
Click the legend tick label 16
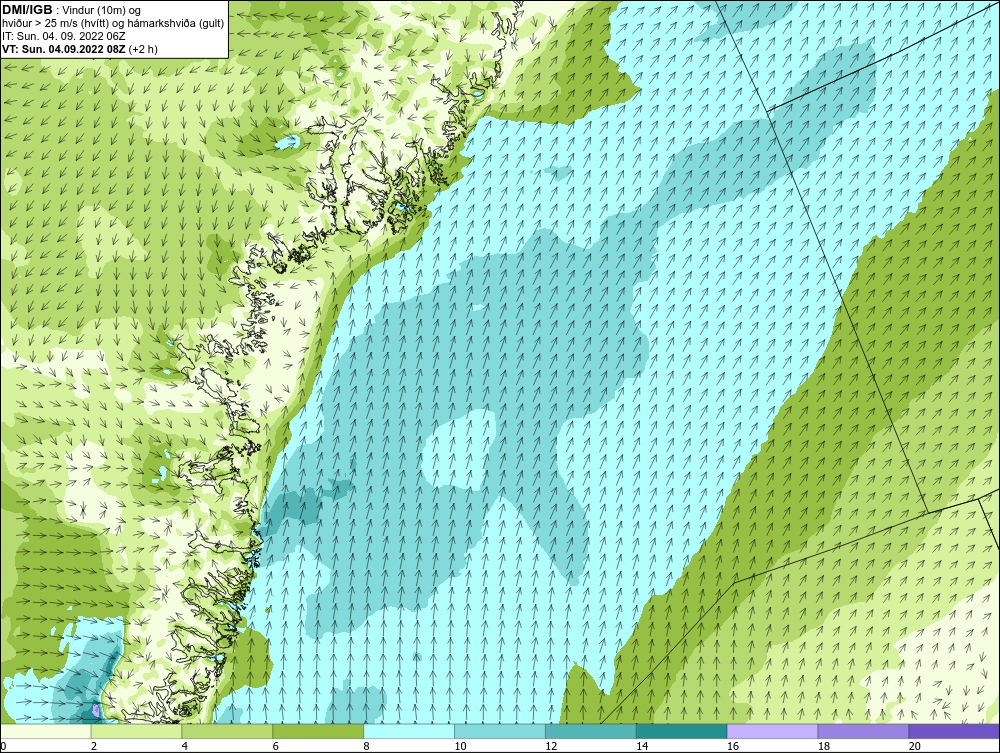click(733, 746)
